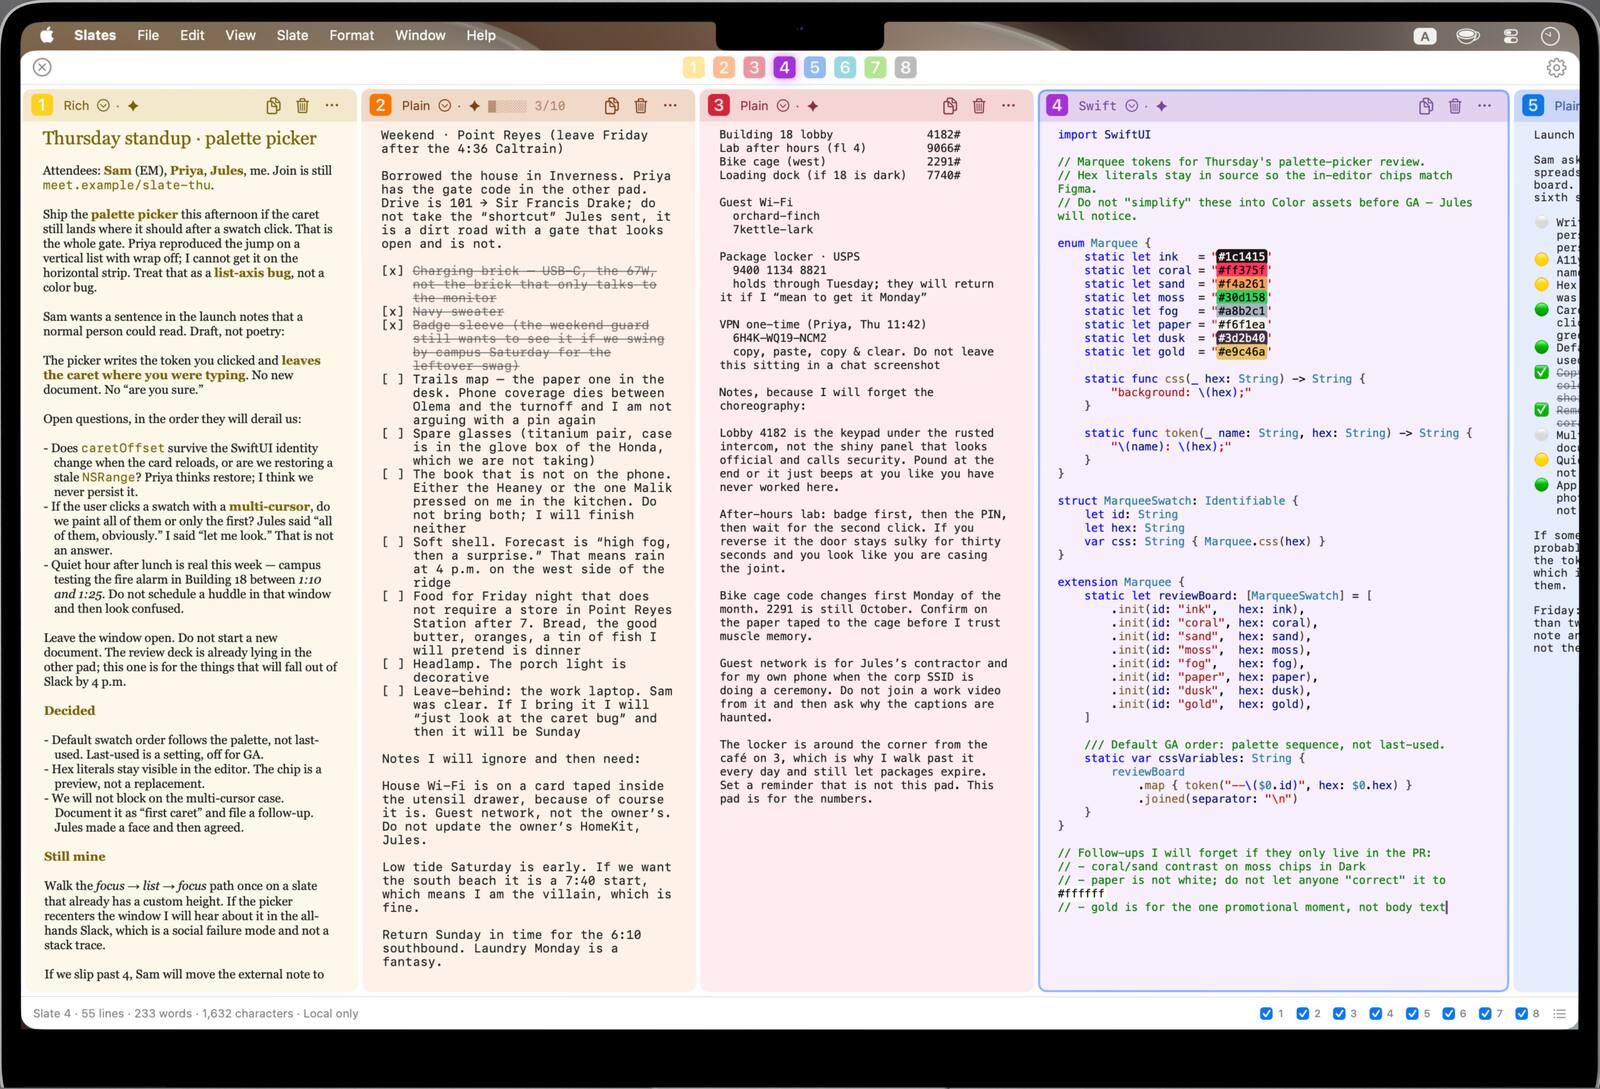Click the 3/10 checklist progress bar
The image size is (1600, 1089).
tap(506, 106)
